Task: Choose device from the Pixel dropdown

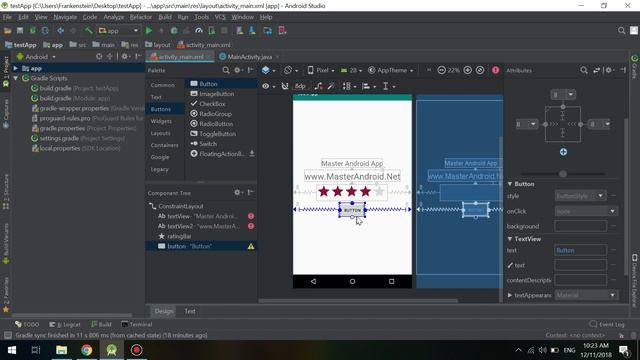Action: point(321,70)
